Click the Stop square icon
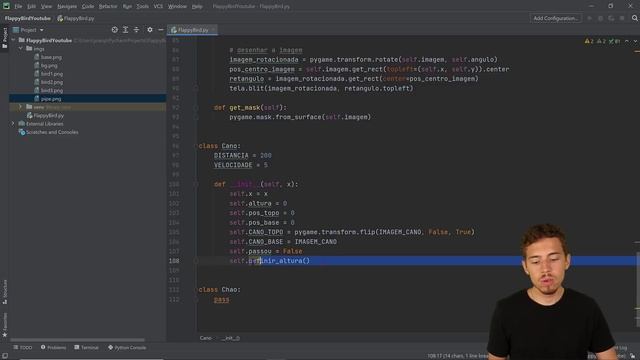 pos(622,18)
